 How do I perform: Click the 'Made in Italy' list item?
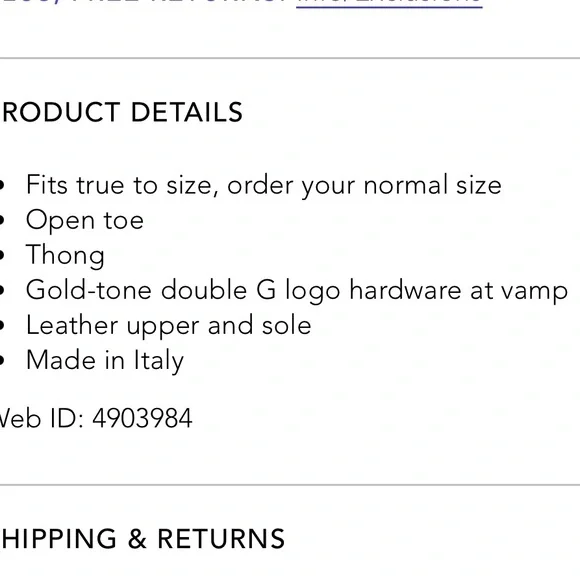click(105, 361)
